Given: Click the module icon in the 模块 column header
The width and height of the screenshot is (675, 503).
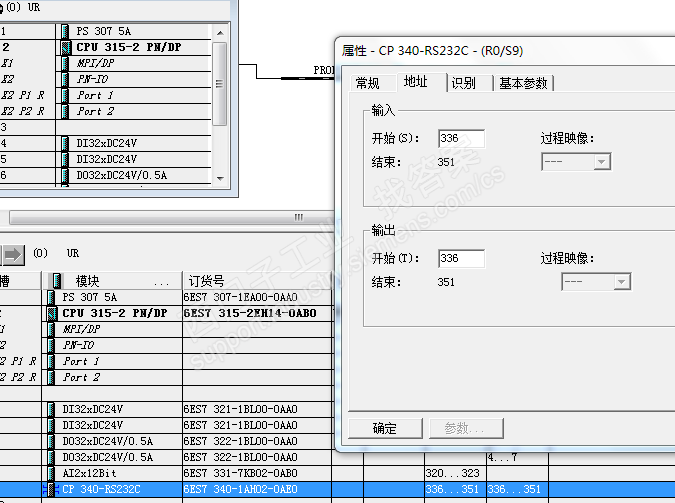Looking at the screenshot, I should click(57, 281).
